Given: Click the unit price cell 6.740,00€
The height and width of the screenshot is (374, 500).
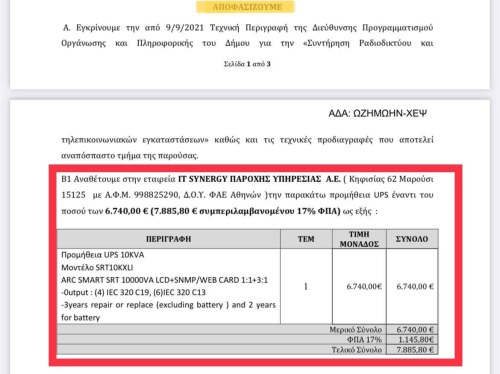Looking at the screenshot, I should click(x=364, y=286).
